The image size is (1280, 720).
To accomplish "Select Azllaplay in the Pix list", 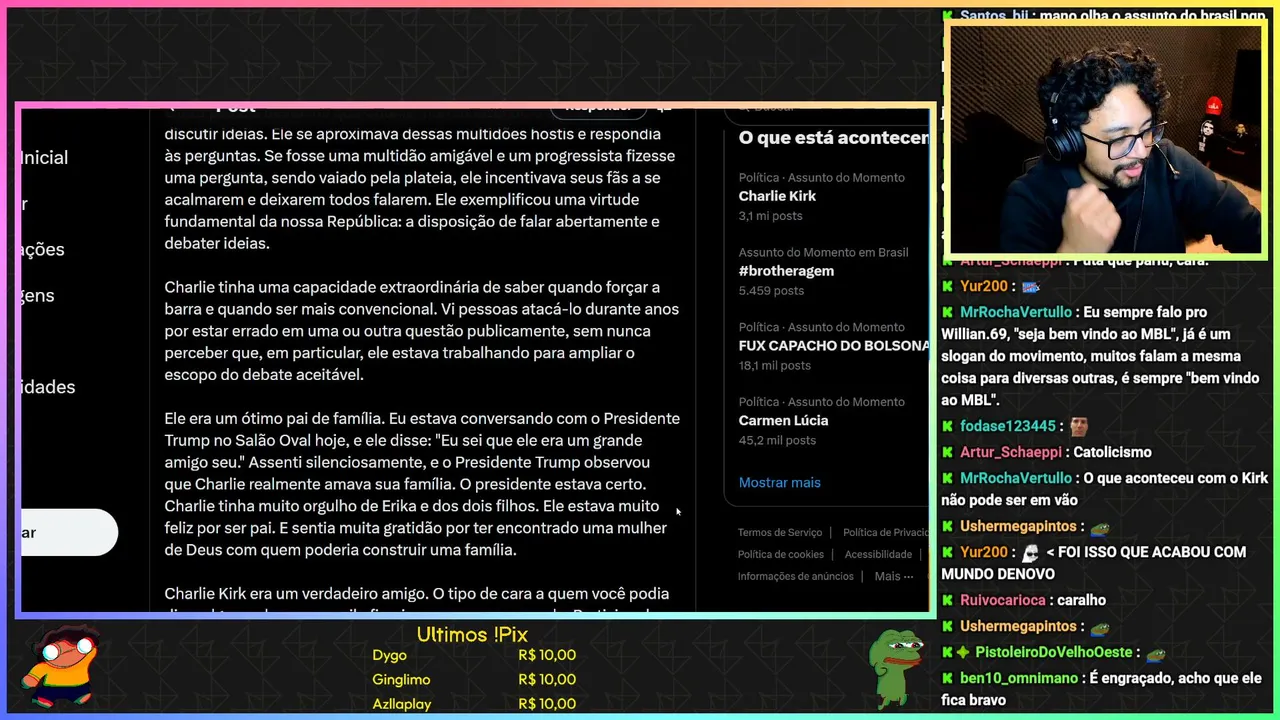I will [x=402, y=704].
